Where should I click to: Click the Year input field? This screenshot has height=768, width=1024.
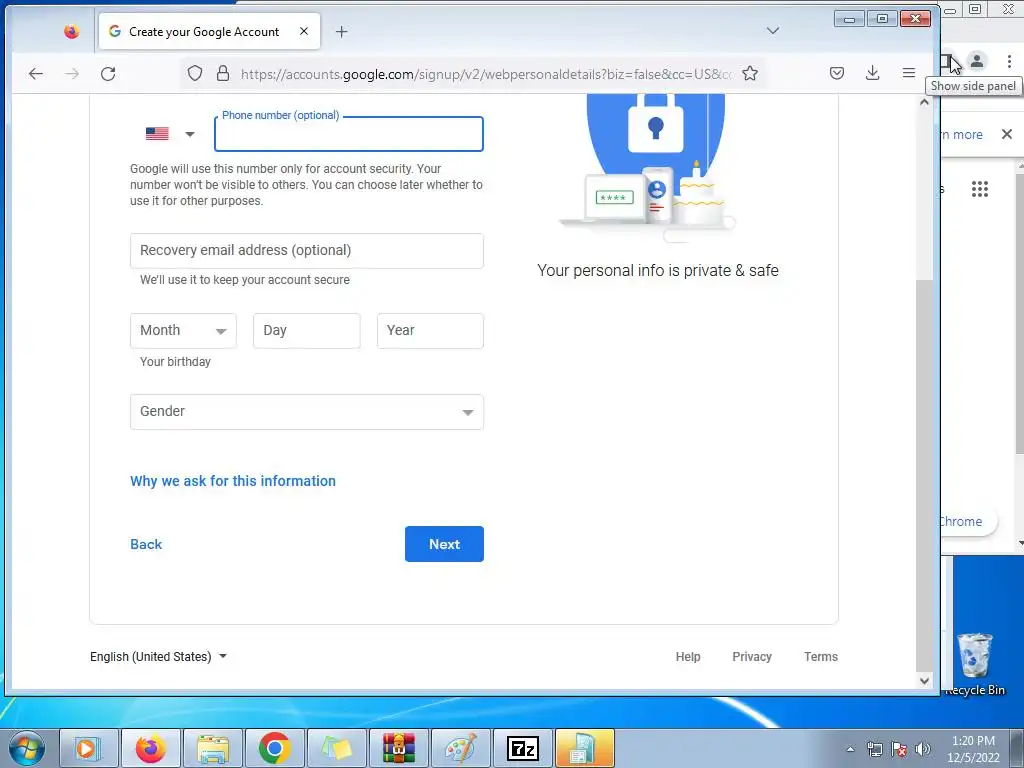[430, 330]
